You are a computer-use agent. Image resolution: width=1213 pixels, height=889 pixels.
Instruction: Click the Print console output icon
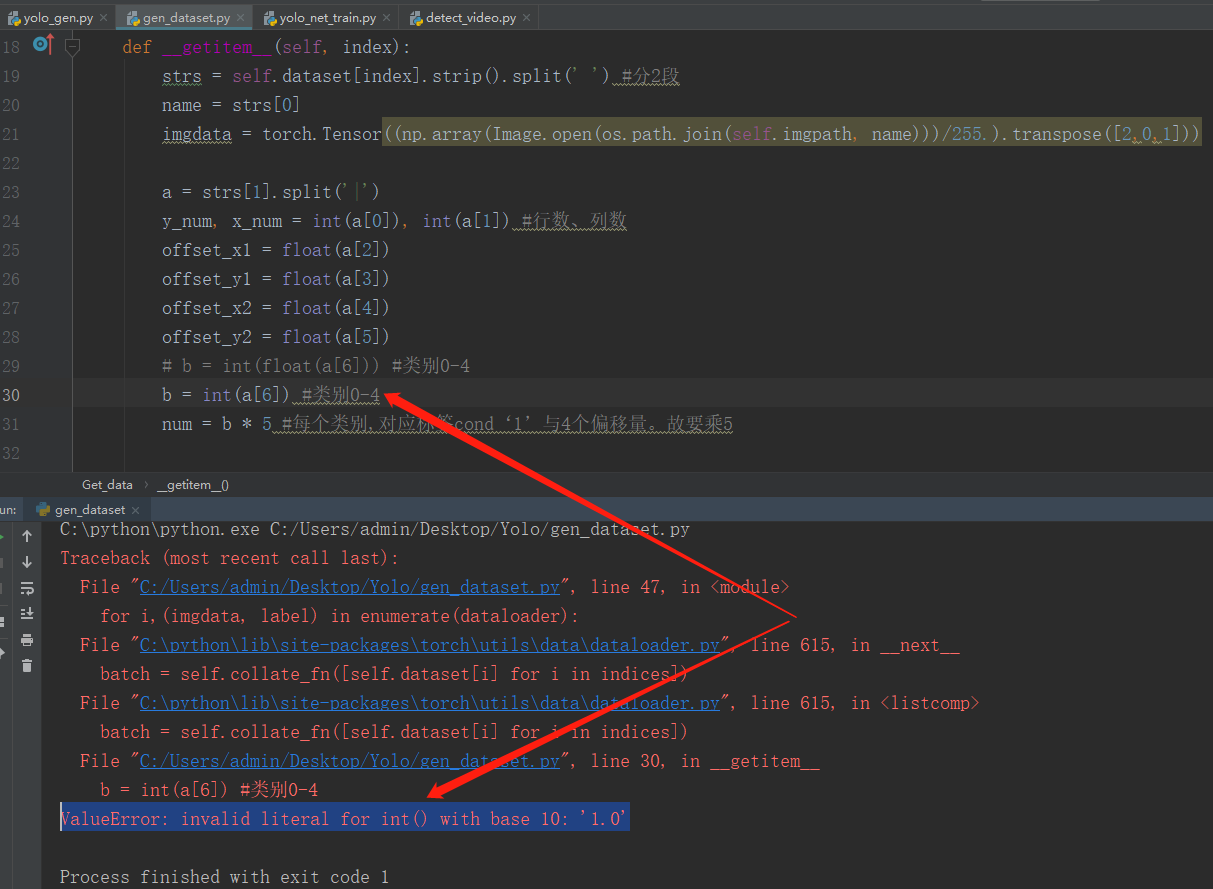click(x=27, y=640)
